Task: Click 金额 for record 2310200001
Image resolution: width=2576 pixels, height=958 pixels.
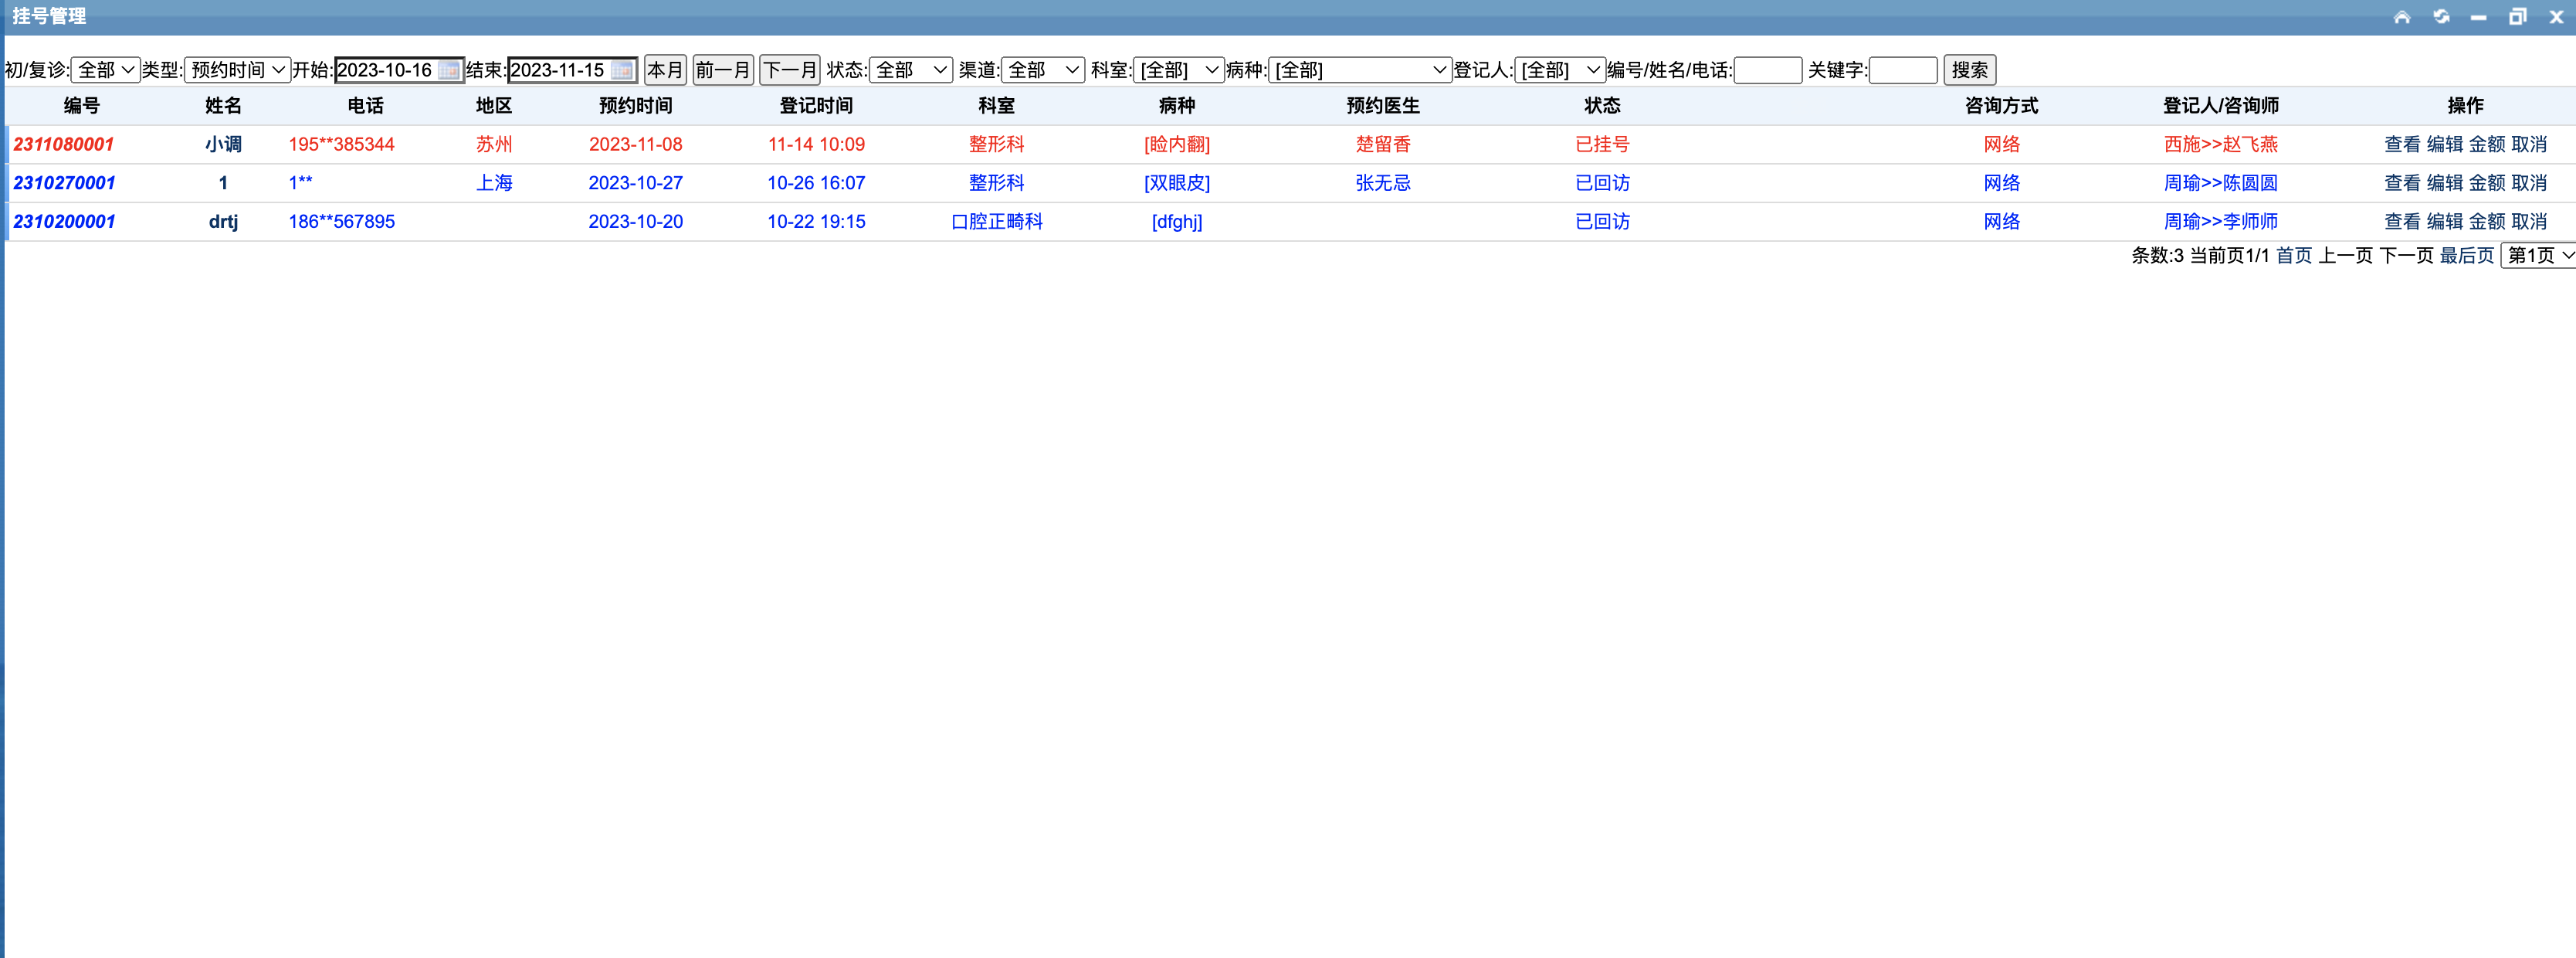Action: pyautogui.click(x=2487, y=222)
